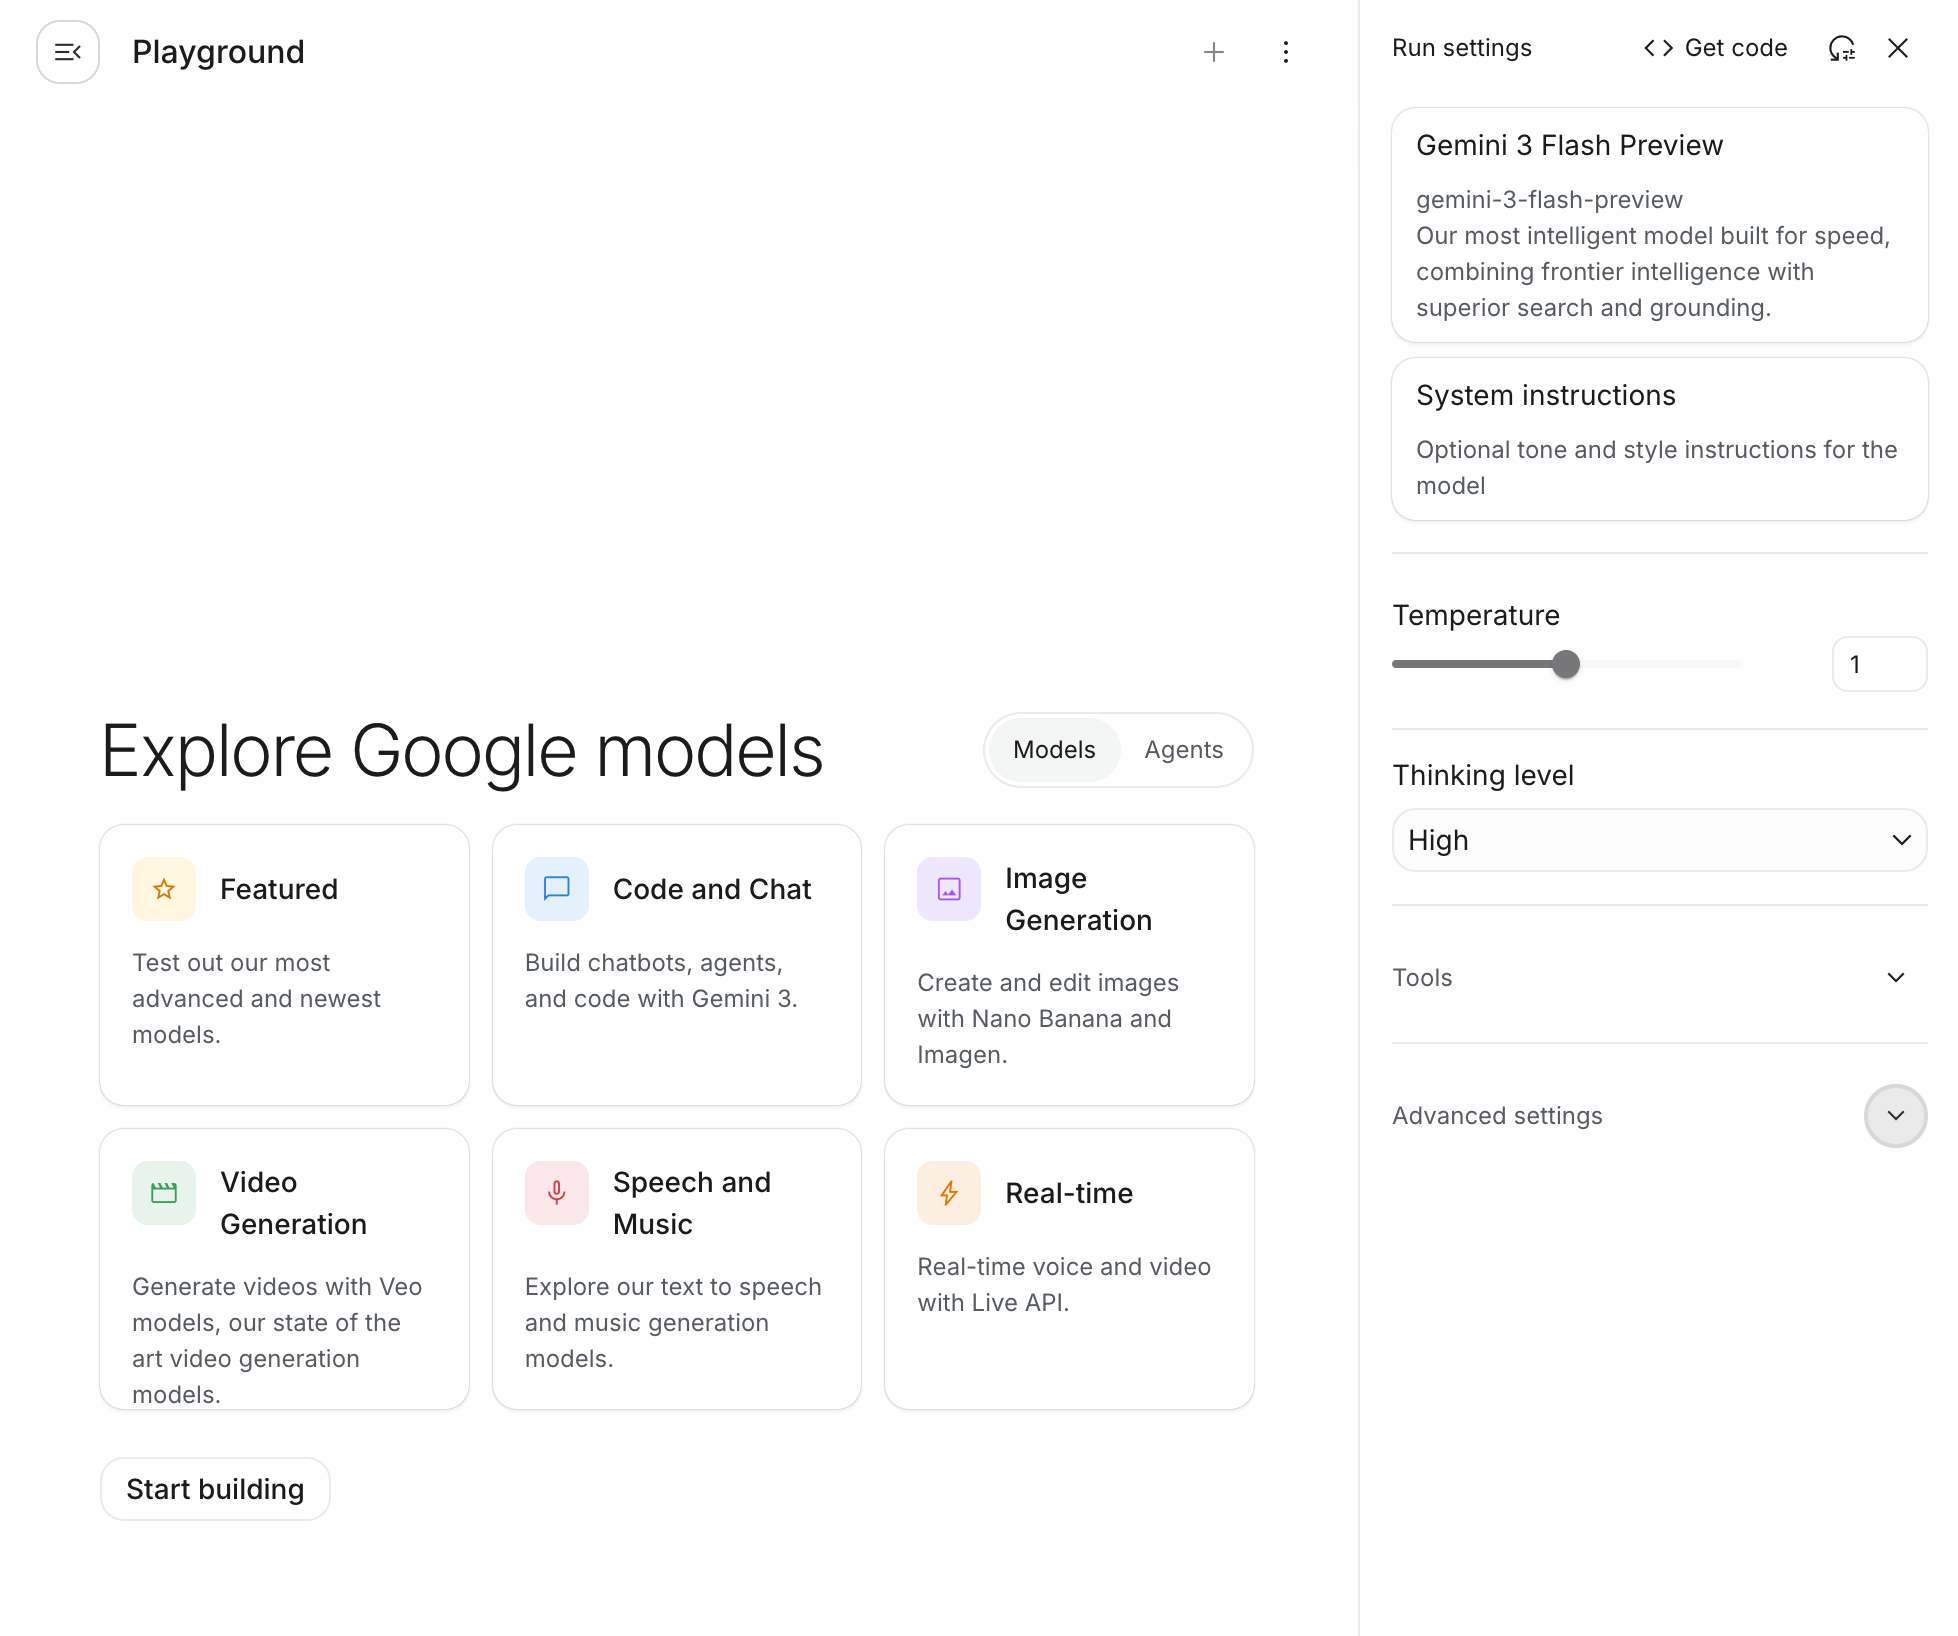The image size is (1958, 1636).
Task: Click the Temperature slider handle
Action: [1566, 664]
